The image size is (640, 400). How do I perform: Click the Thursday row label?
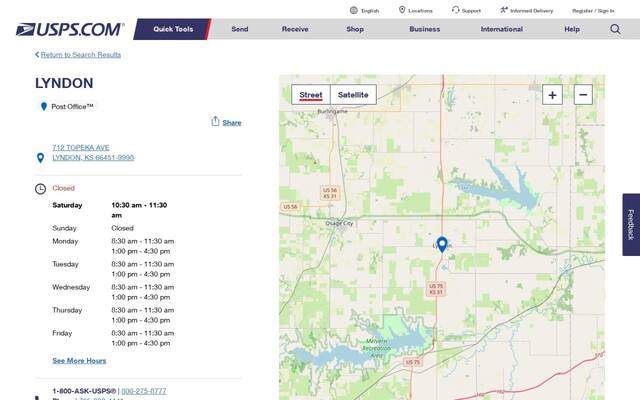click(x=67, y=310)
